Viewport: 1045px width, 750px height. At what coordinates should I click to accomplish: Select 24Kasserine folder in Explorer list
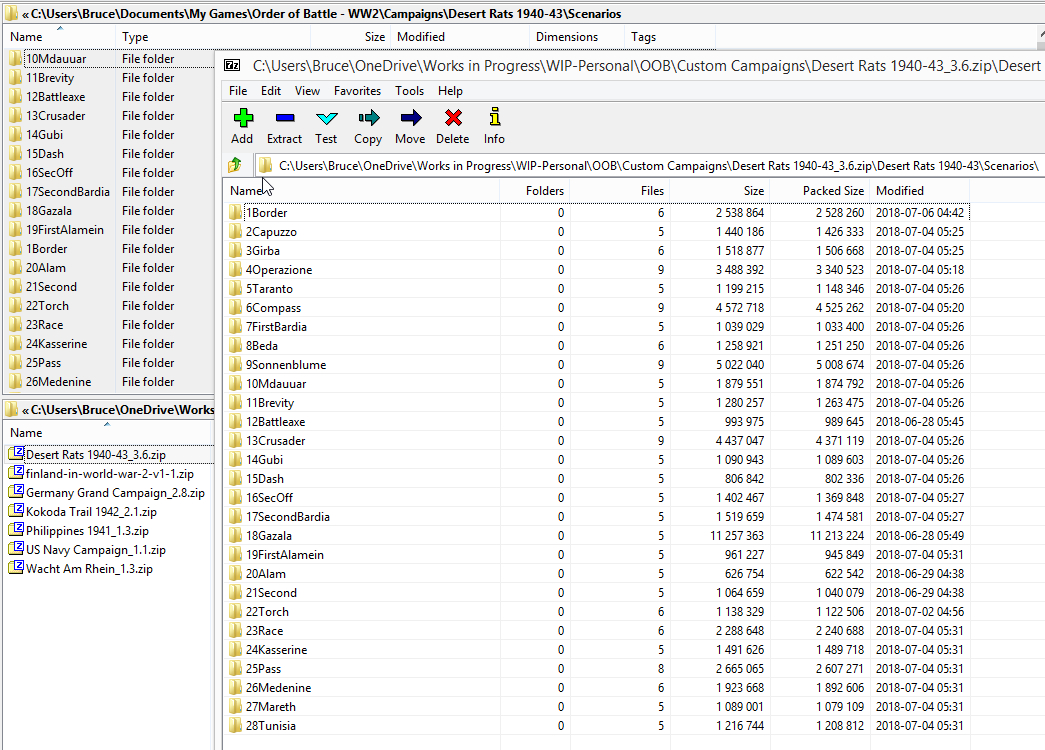pos(56,344)
